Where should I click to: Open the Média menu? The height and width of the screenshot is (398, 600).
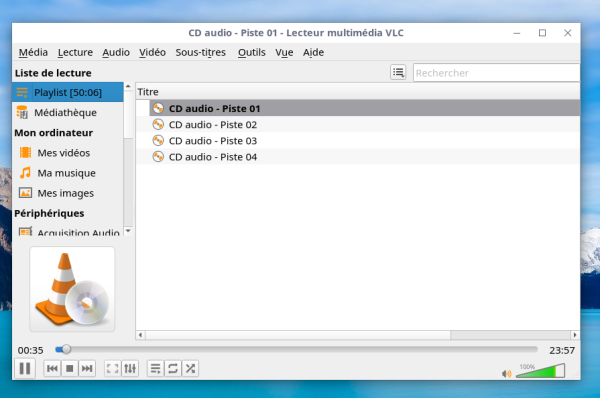click(x=33, y=52)
